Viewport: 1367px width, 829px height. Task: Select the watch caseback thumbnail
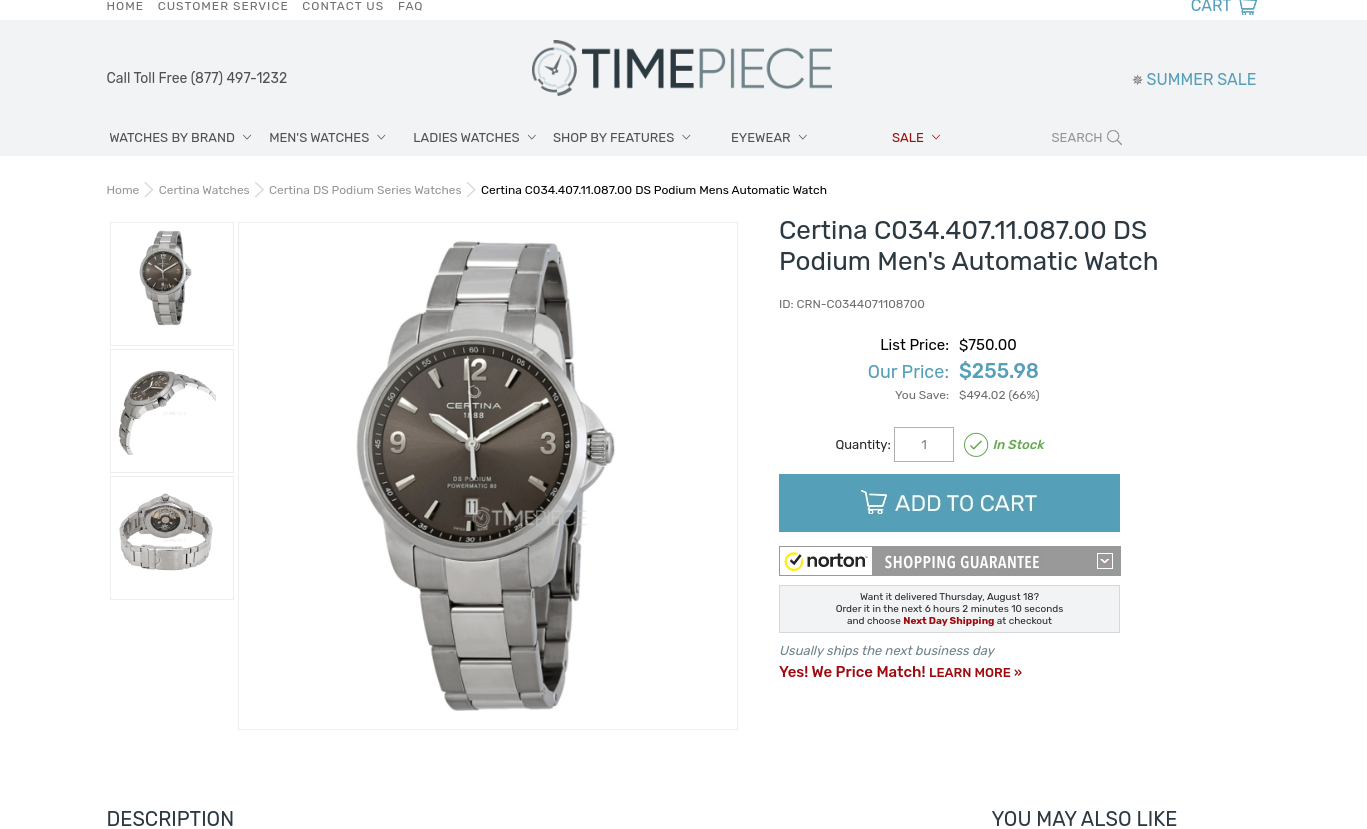click(172, 538)
